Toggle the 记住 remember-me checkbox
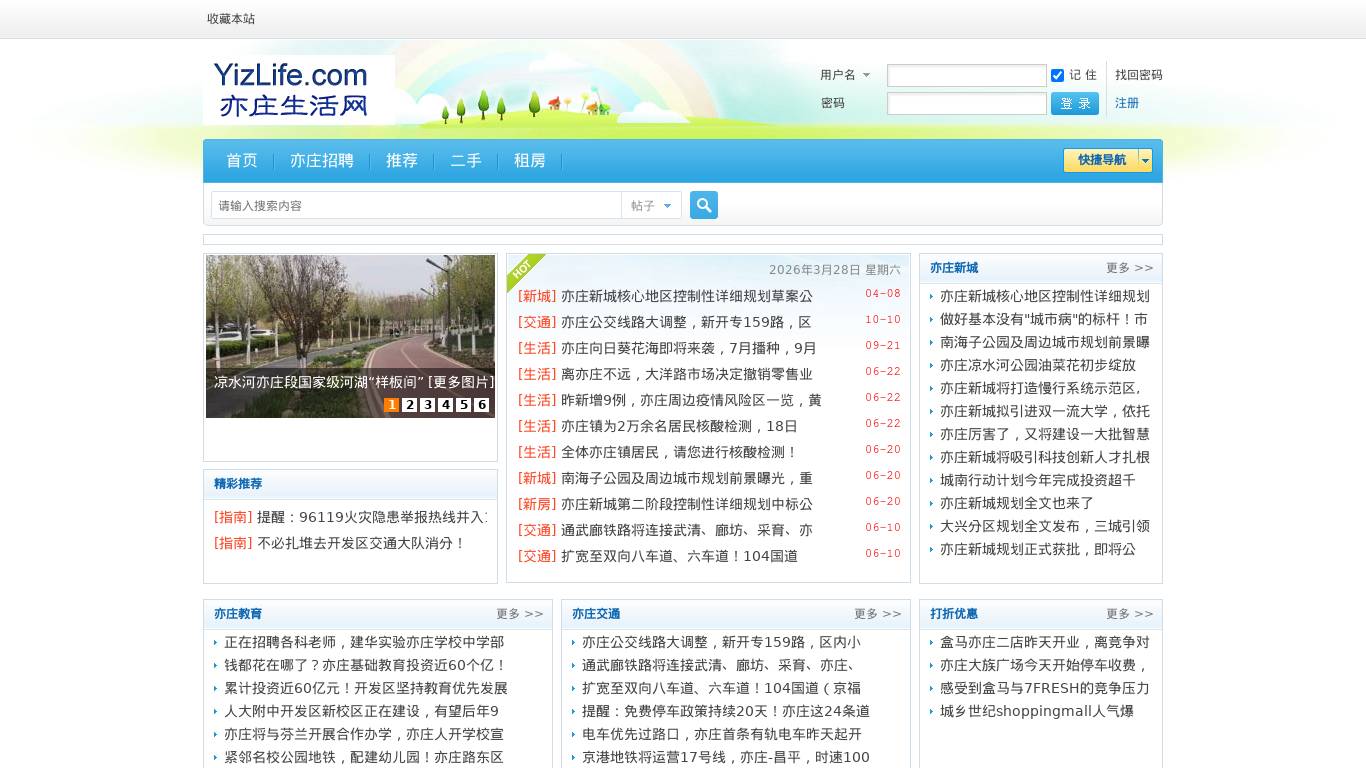The width and height of the screenshot is (1366, 768). [x=1057, y=75]
